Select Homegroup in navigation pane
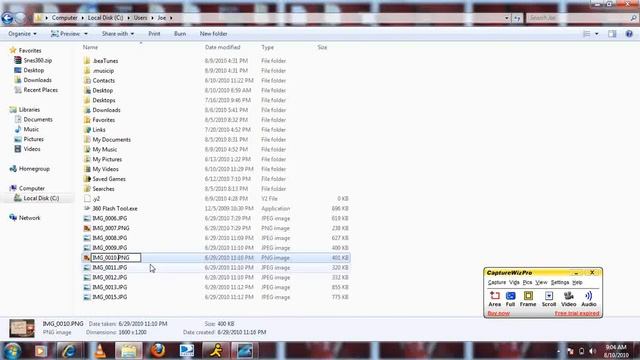The height and width of the screenshot is (360, 640). point(29,169)
